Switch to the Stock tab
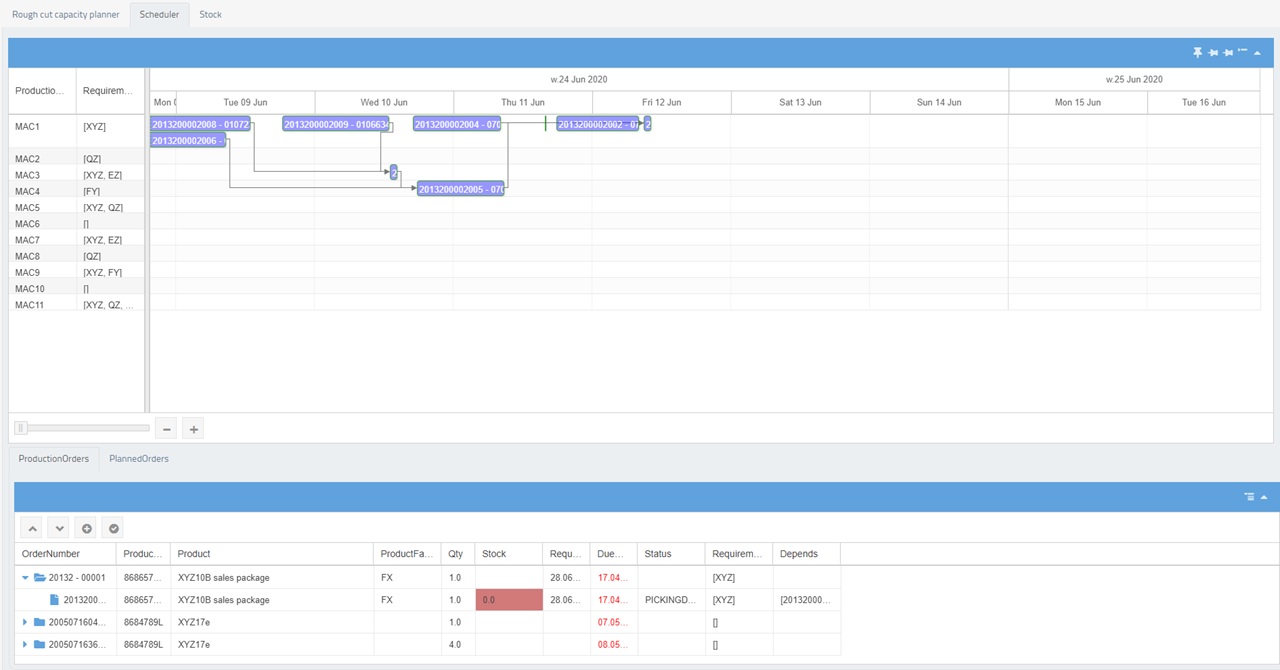Image resolution: width=1280 pixels, height=670 pixels. (x=210, y=15)
